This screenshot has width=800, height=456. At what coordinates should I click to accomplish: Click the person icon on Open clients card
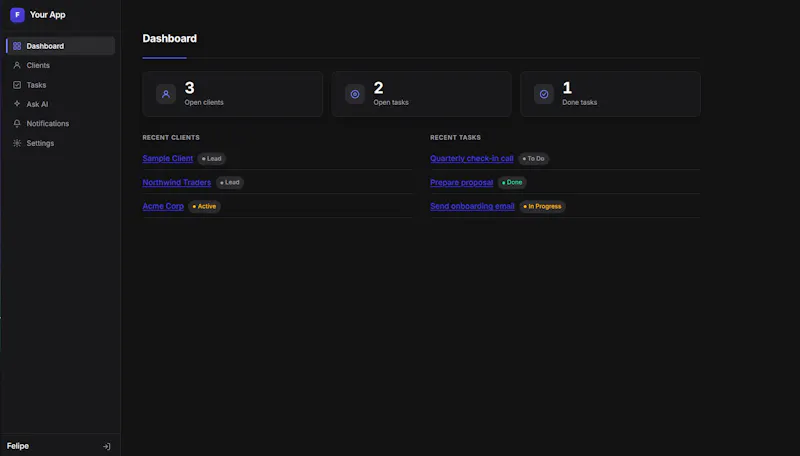[x=166, y=94]
